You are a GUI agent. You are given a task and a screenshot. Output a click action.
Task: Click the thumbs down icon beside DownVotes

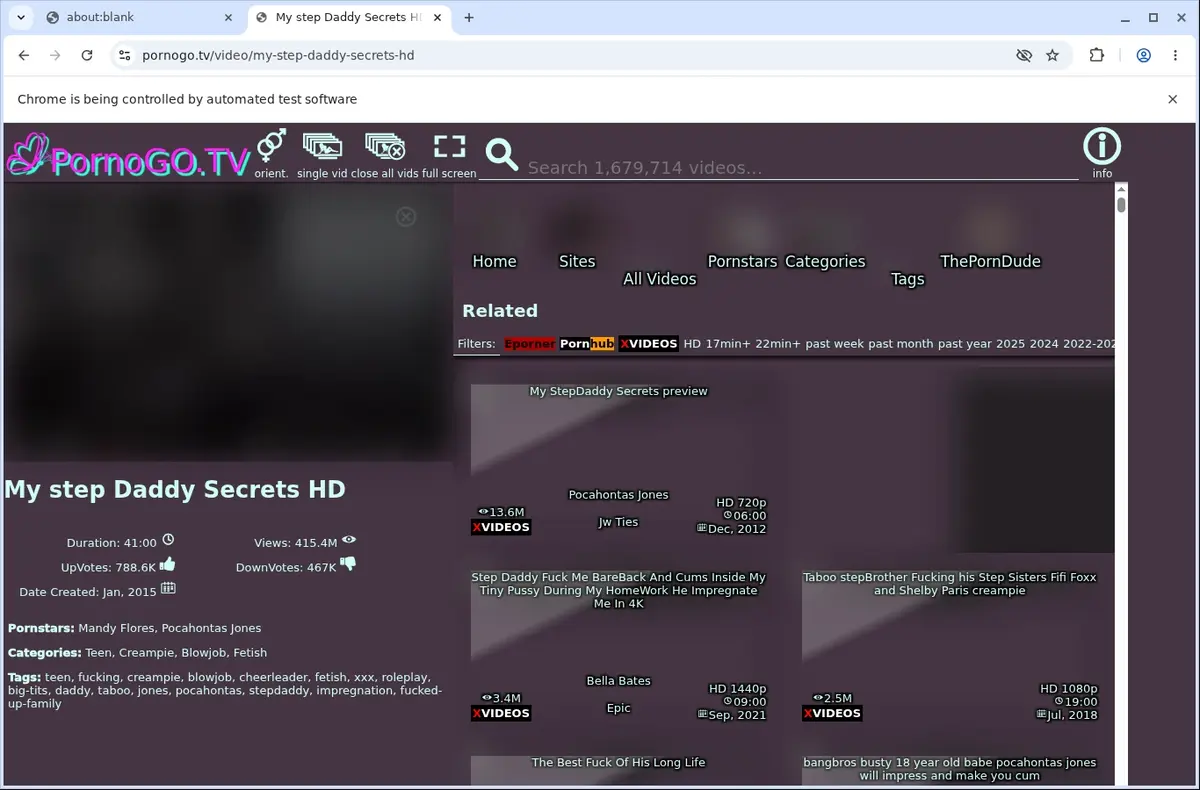tap(348, 564)
